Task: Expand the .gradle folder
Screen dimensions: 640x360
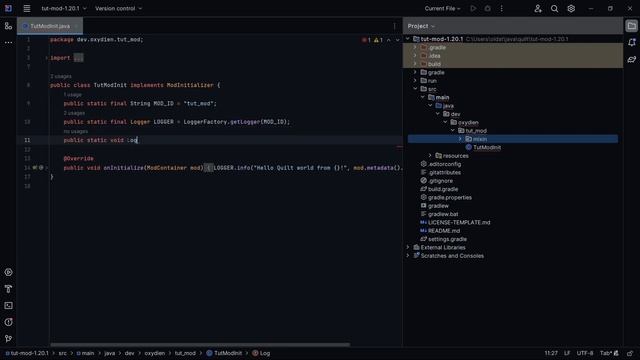Action: 415,47
